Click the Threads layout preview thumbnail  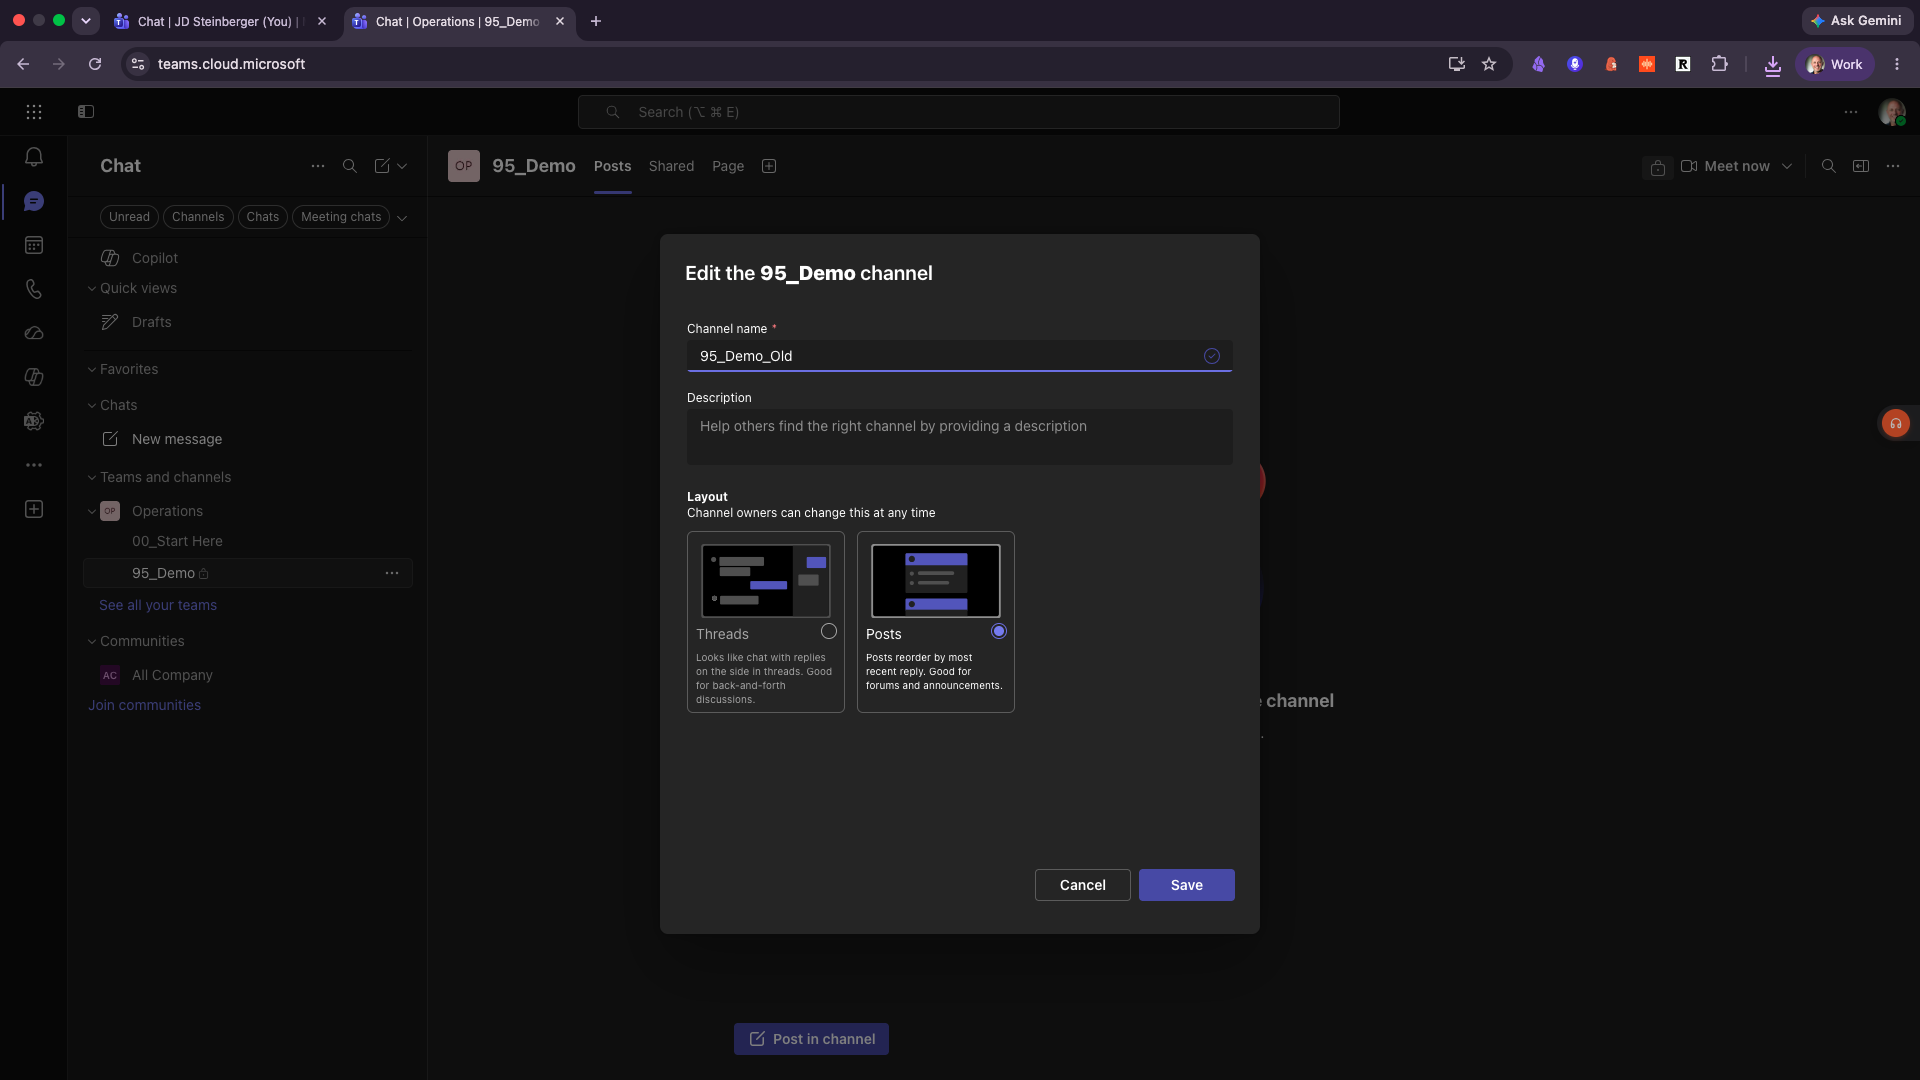766,581
